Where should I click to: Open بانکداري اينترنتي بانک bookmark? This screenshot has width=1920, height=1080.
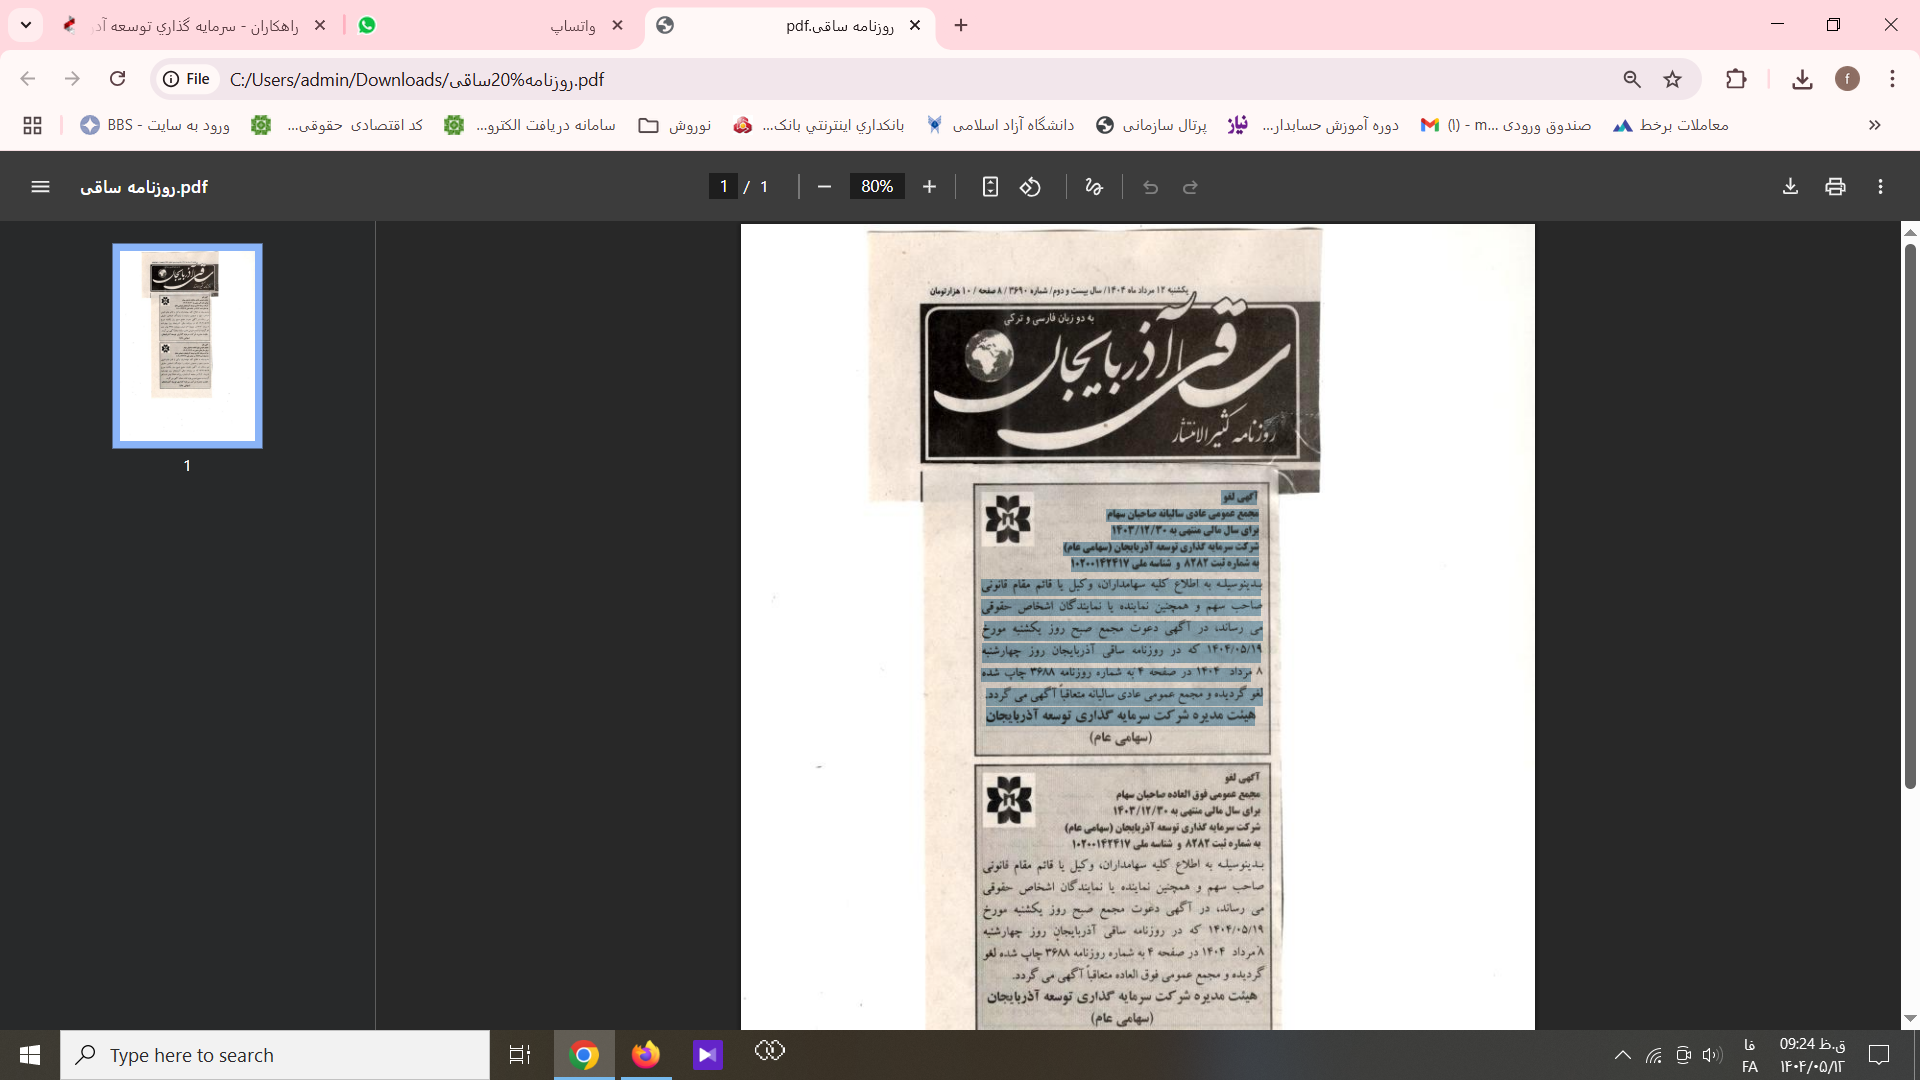point(819,125)
